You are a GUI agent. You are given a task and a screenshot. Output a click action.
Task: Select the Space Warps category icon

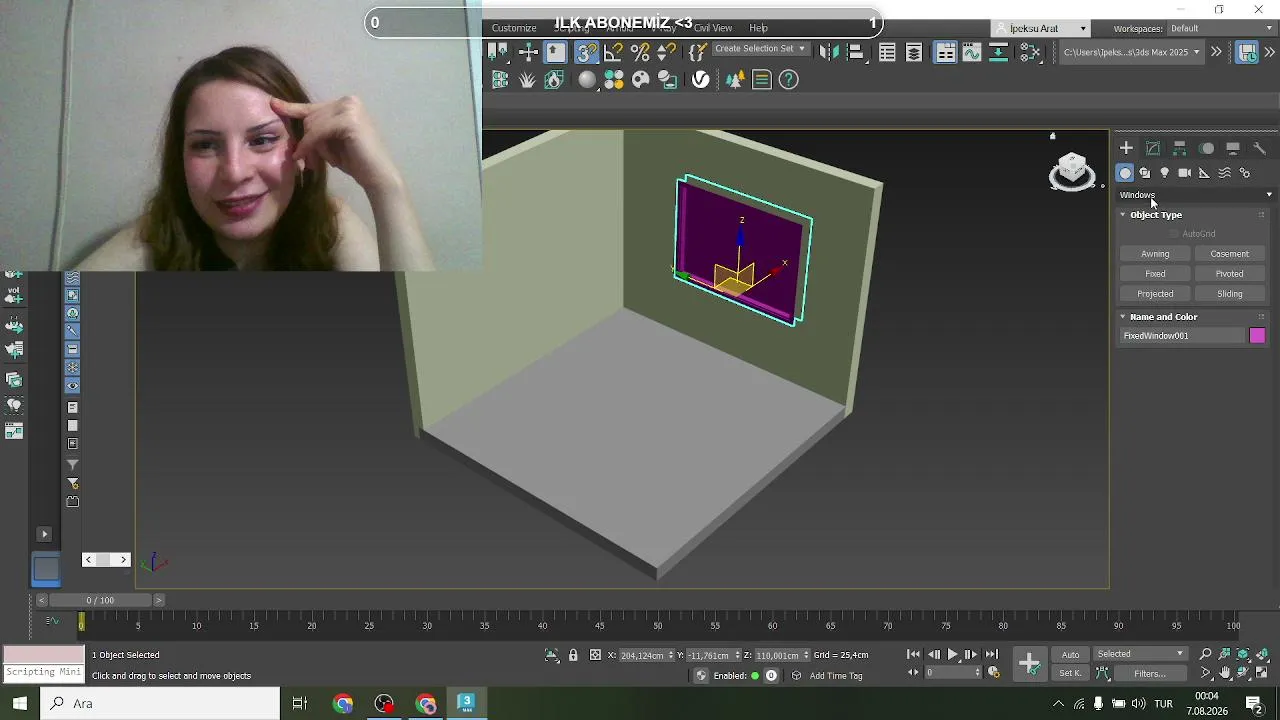(x=1224, y=173)
